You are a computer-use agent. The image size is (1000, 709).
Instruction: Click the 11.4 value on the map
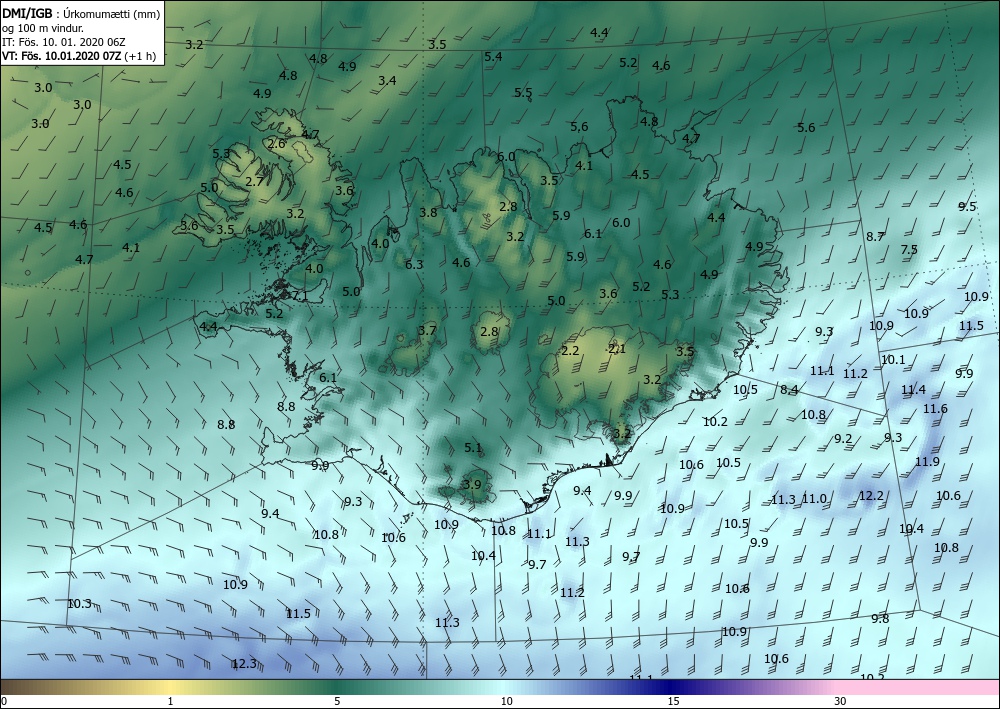913,389
